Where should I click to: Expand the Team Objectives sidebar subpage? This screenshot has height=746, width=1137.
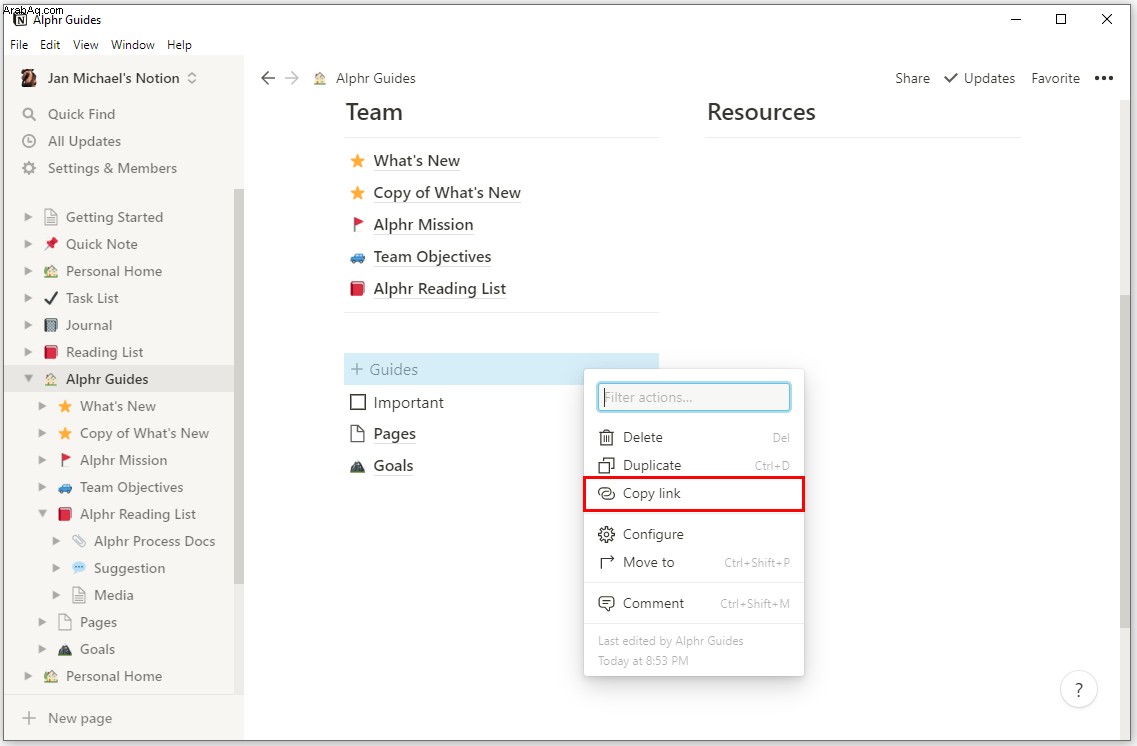click(x=42, y=487)
